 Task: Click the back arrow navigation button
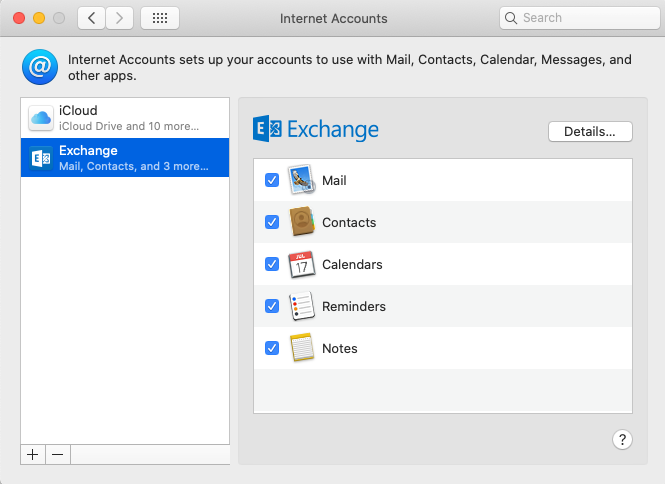point(91,18)
